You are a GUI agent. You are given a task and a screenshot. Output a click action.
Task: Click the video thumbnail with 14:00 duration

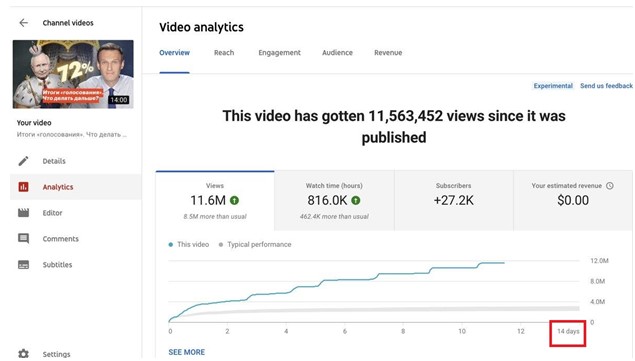click(73, 74)
